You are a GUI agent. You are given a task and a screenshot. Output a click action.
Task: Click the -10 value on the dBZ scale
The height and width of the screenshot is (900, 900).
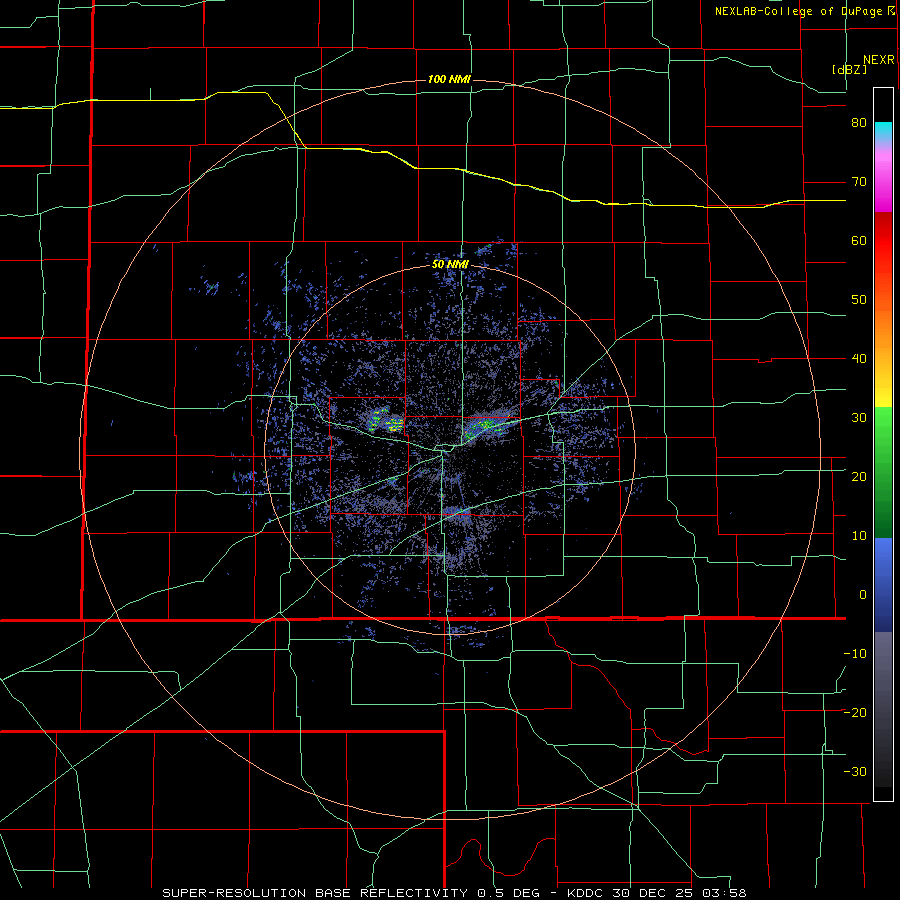pos(855,653)
